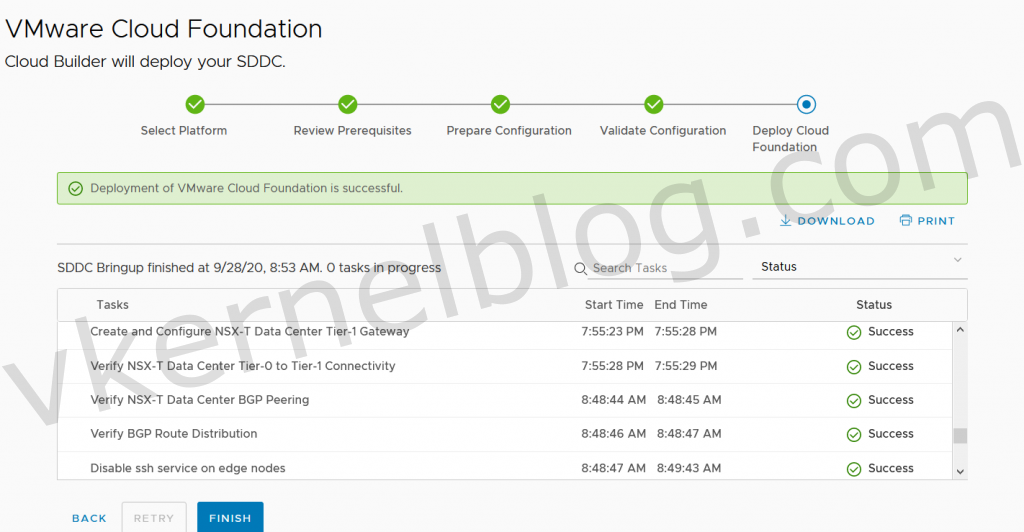Click success icon for Disable ssh service row
The width and height of the screenshot is (1024, 532).
(x=854, y=469)
